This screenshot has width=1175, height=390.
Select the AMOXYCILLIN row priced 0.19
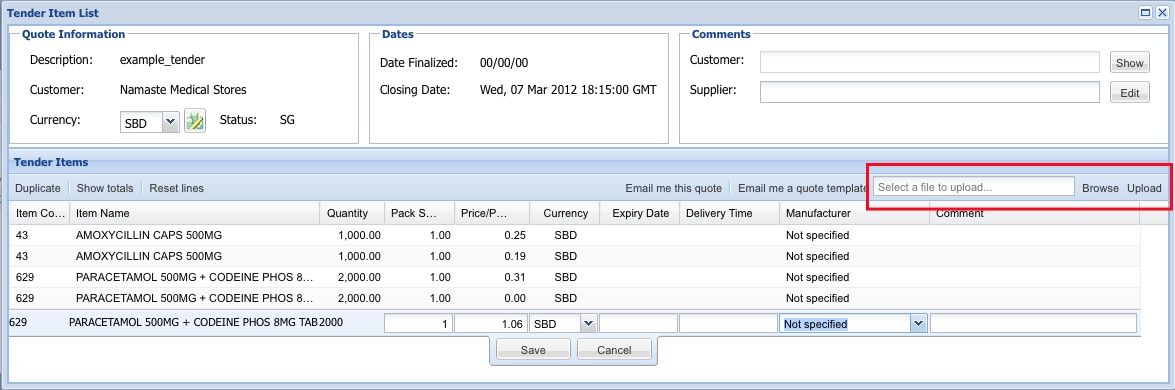575,256
